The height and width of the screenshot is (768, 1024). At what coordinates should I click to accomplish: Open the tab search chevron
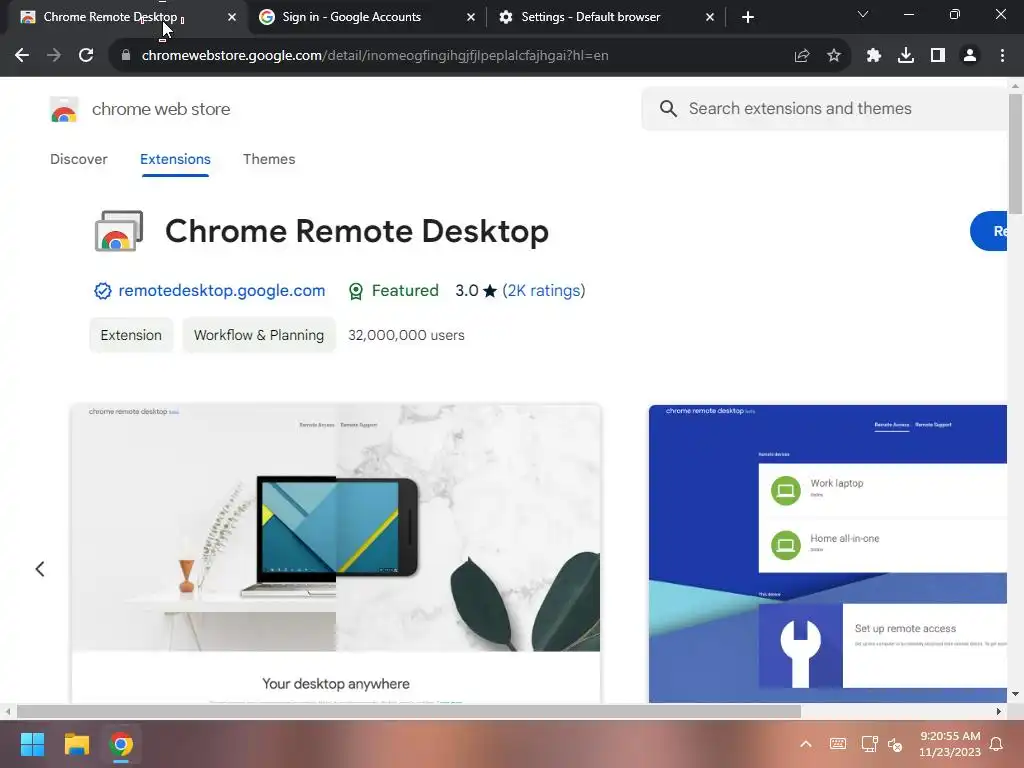tap(863, 14)
